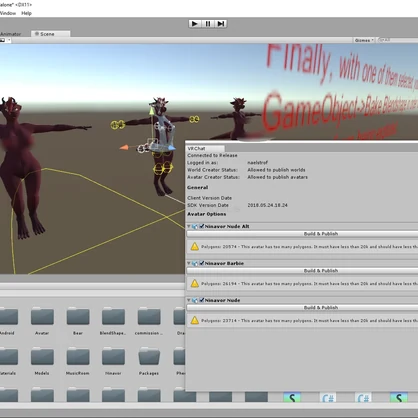This screenshot has width=418, height=418.
Task: Click the prefab icon beside Ninavor Nude
Action: [195, 301]
